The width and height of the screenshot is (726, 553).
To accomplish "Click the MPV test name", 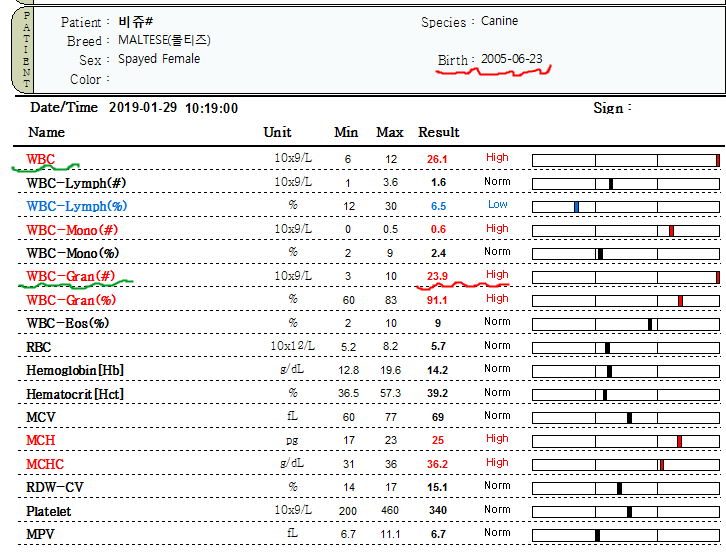I will pyautogui.click(x=40, y=534).
